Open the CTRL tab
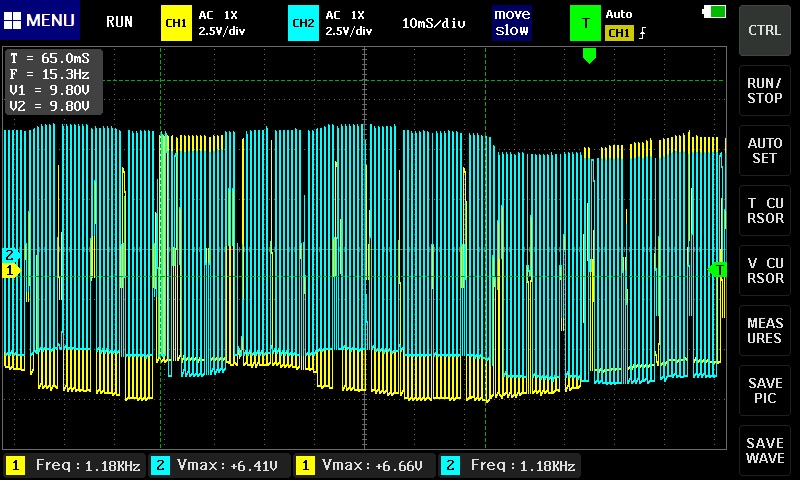The height and width of the screenshot is (480, 800). (x=765, y=30)
